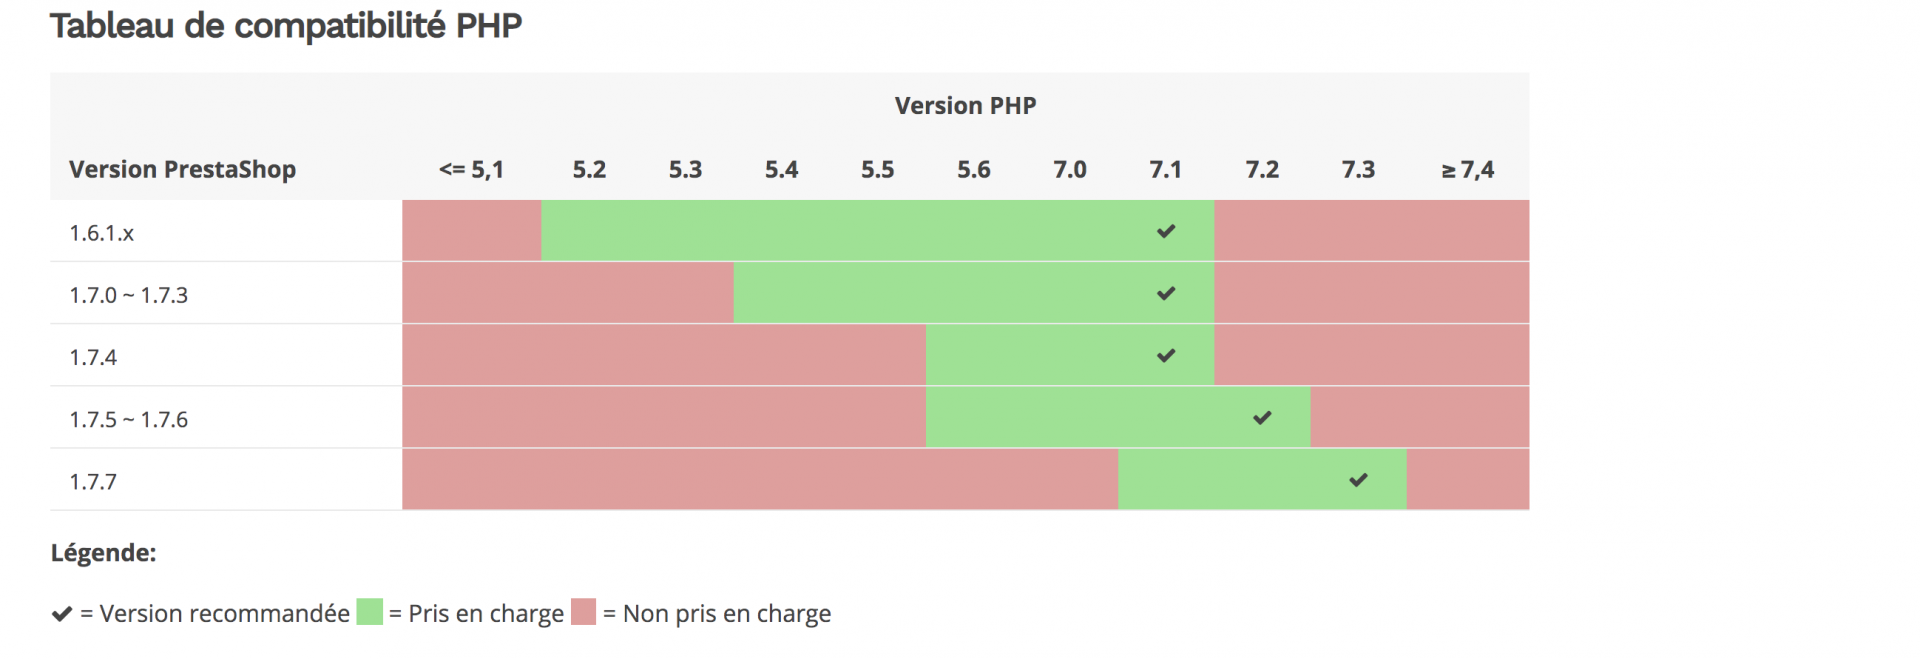The width and height of the screenshot is (1920, 659).
Task: Click the 5.6 PHP column header
Action: pyautogui.click(x=974, y=170)
